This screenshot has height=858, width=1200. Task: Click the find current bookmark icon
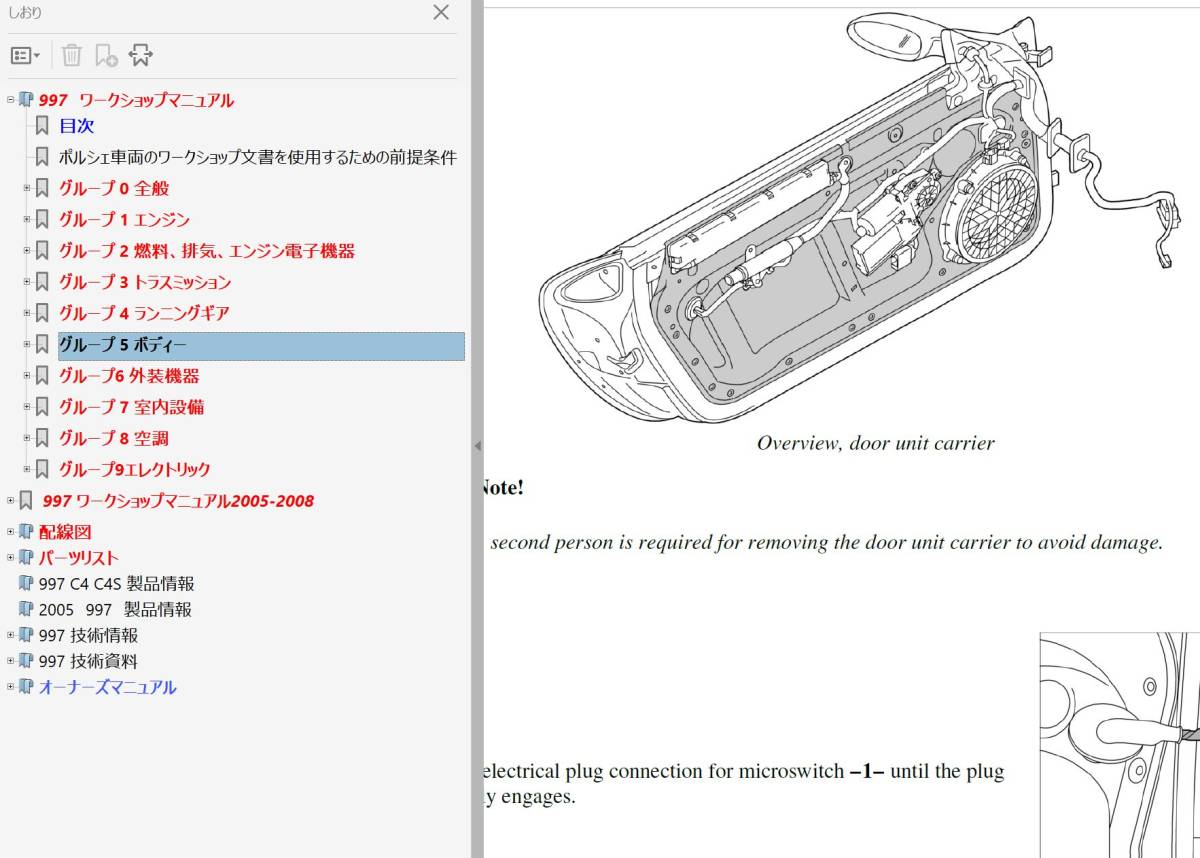(x=141, y=55)
